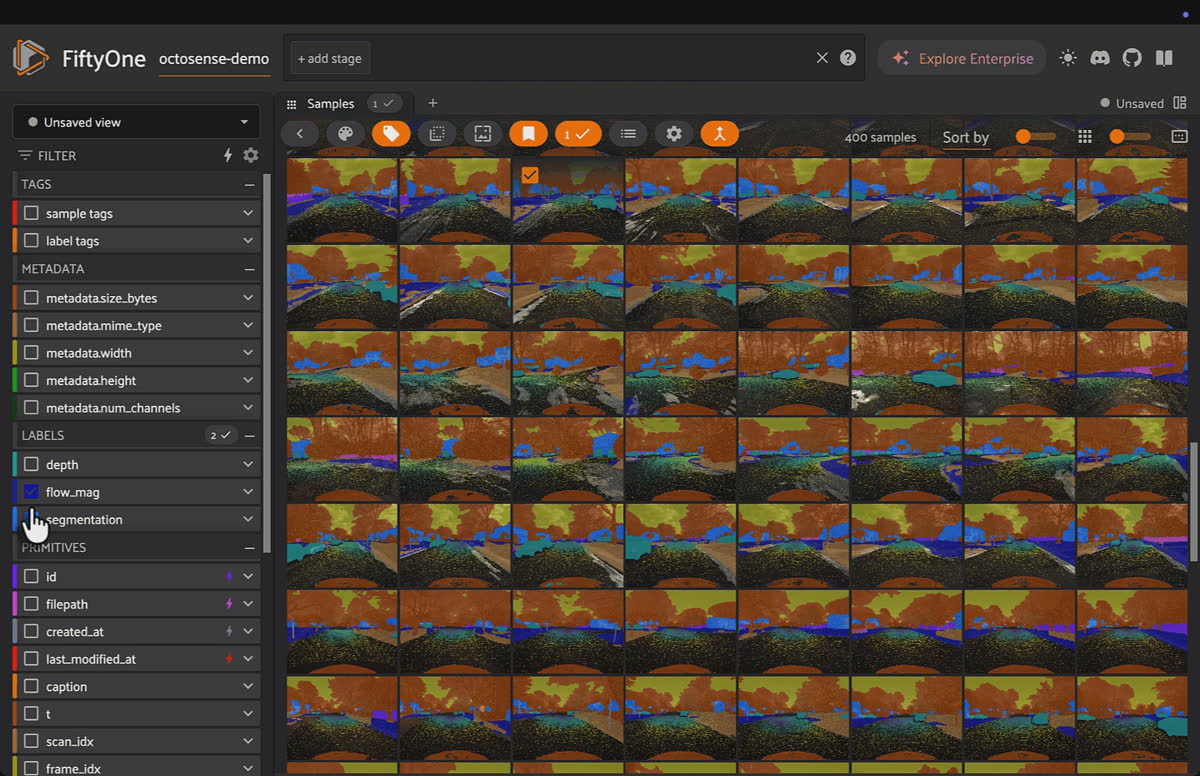
Task: Click the sample grid vertical scrollbar
Action: coord(1194,503)
